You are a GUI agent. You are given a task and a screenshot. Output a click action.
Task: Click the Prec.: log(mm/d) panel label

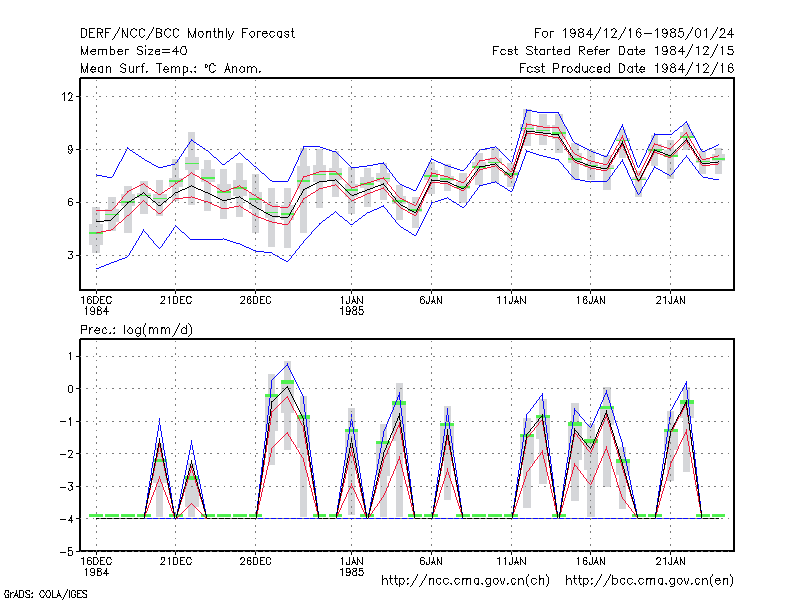click(x=136, y=330)
